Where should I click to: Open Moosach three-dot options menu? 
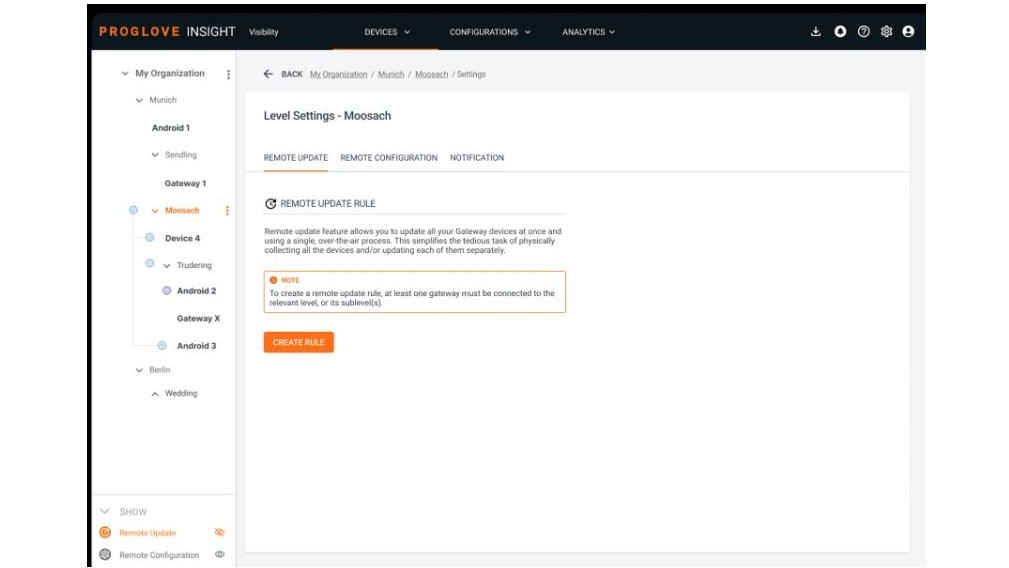(227, 211)
